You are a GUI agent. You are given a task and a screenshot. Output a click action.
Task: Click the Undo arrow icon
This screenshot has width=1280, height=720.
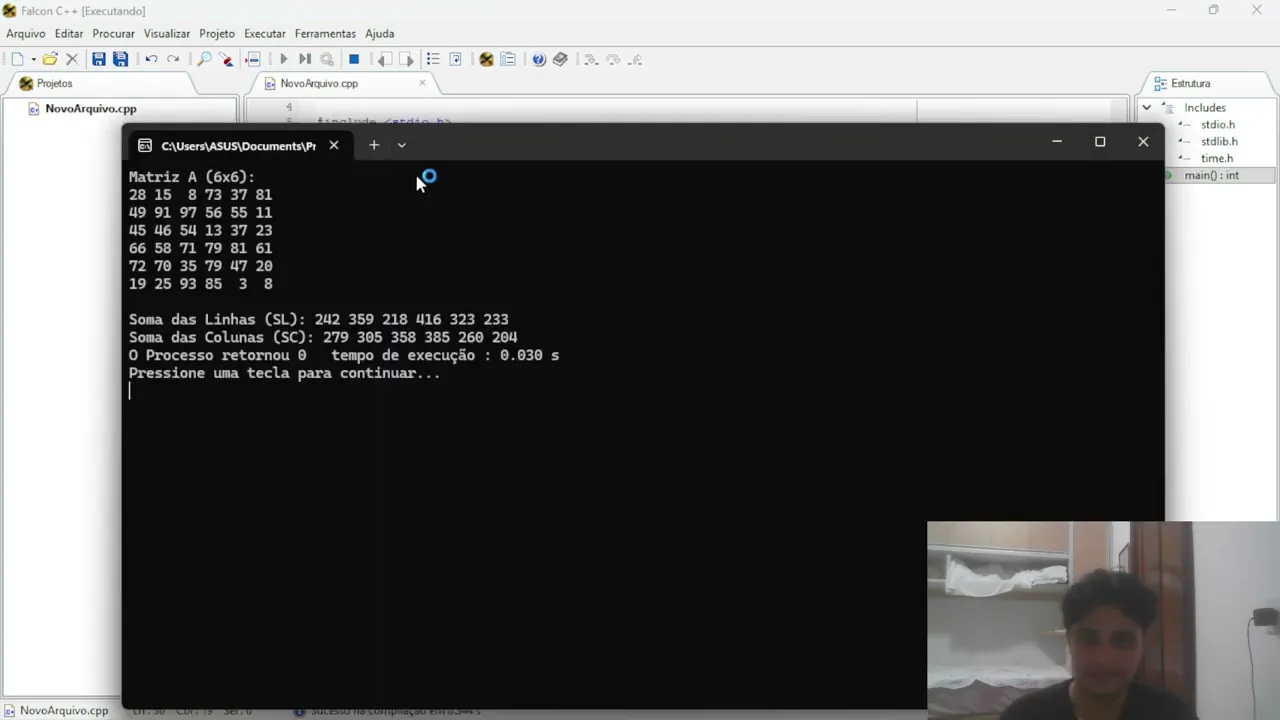(151, 59)
